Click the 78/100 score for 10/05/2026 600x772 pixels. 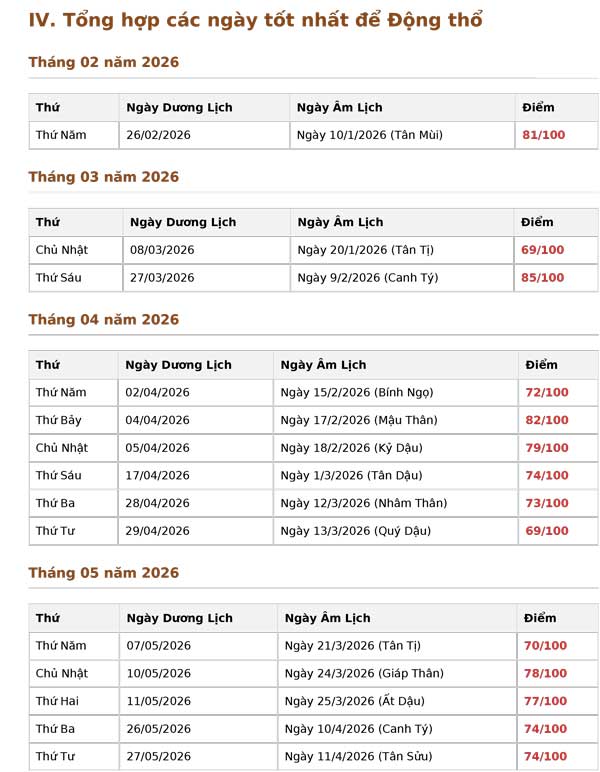pos(545,674)
